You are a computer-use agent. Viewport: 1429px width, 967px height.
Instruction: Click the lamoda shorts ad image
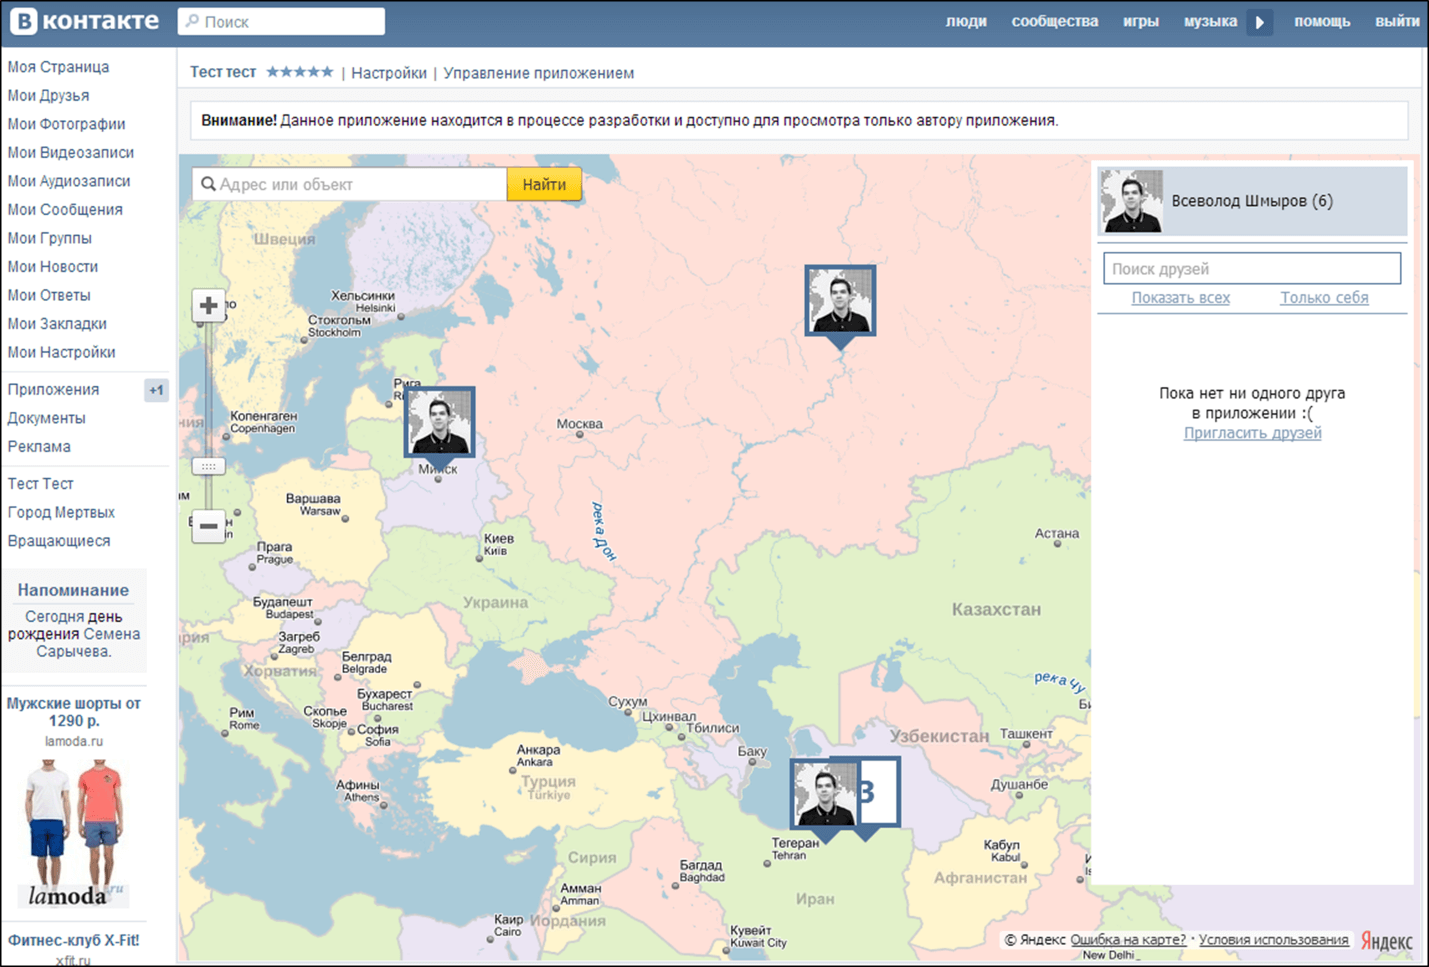click(74, 832)
